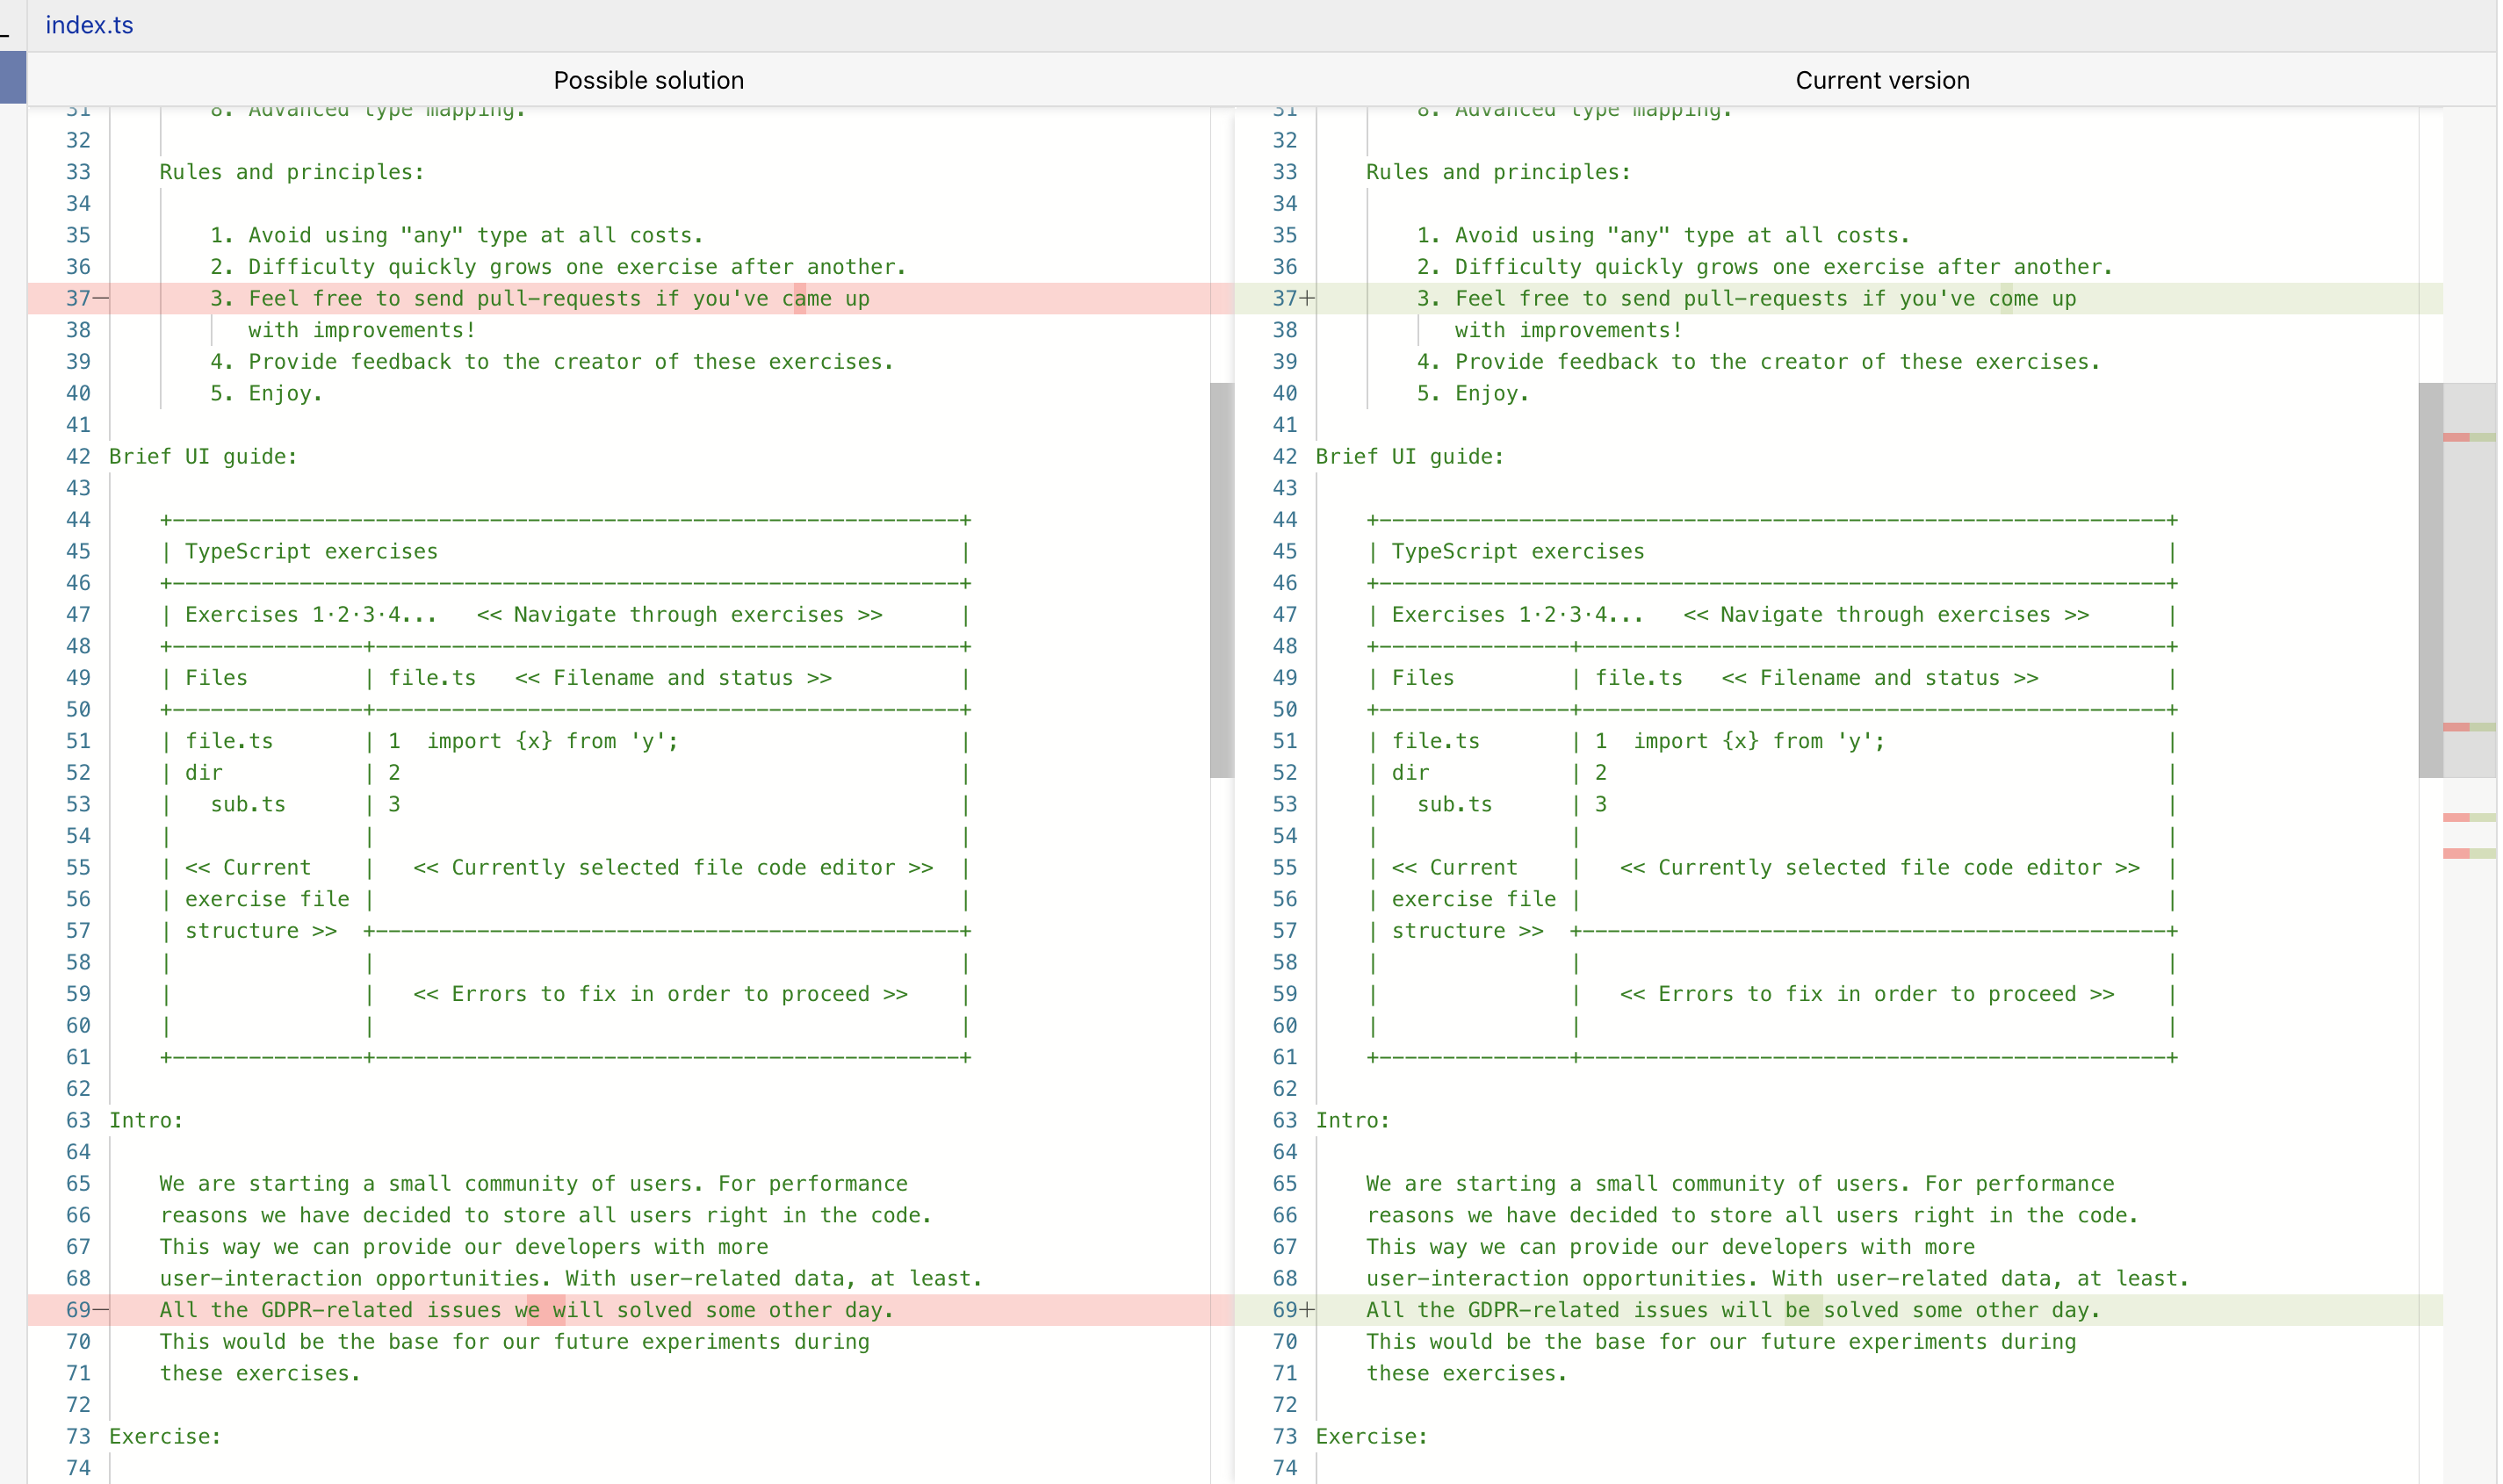Click the Possible solution pane scrollbar thumb
The height and width of the screenshot is (1484, 2503).
pos(1221,580)
